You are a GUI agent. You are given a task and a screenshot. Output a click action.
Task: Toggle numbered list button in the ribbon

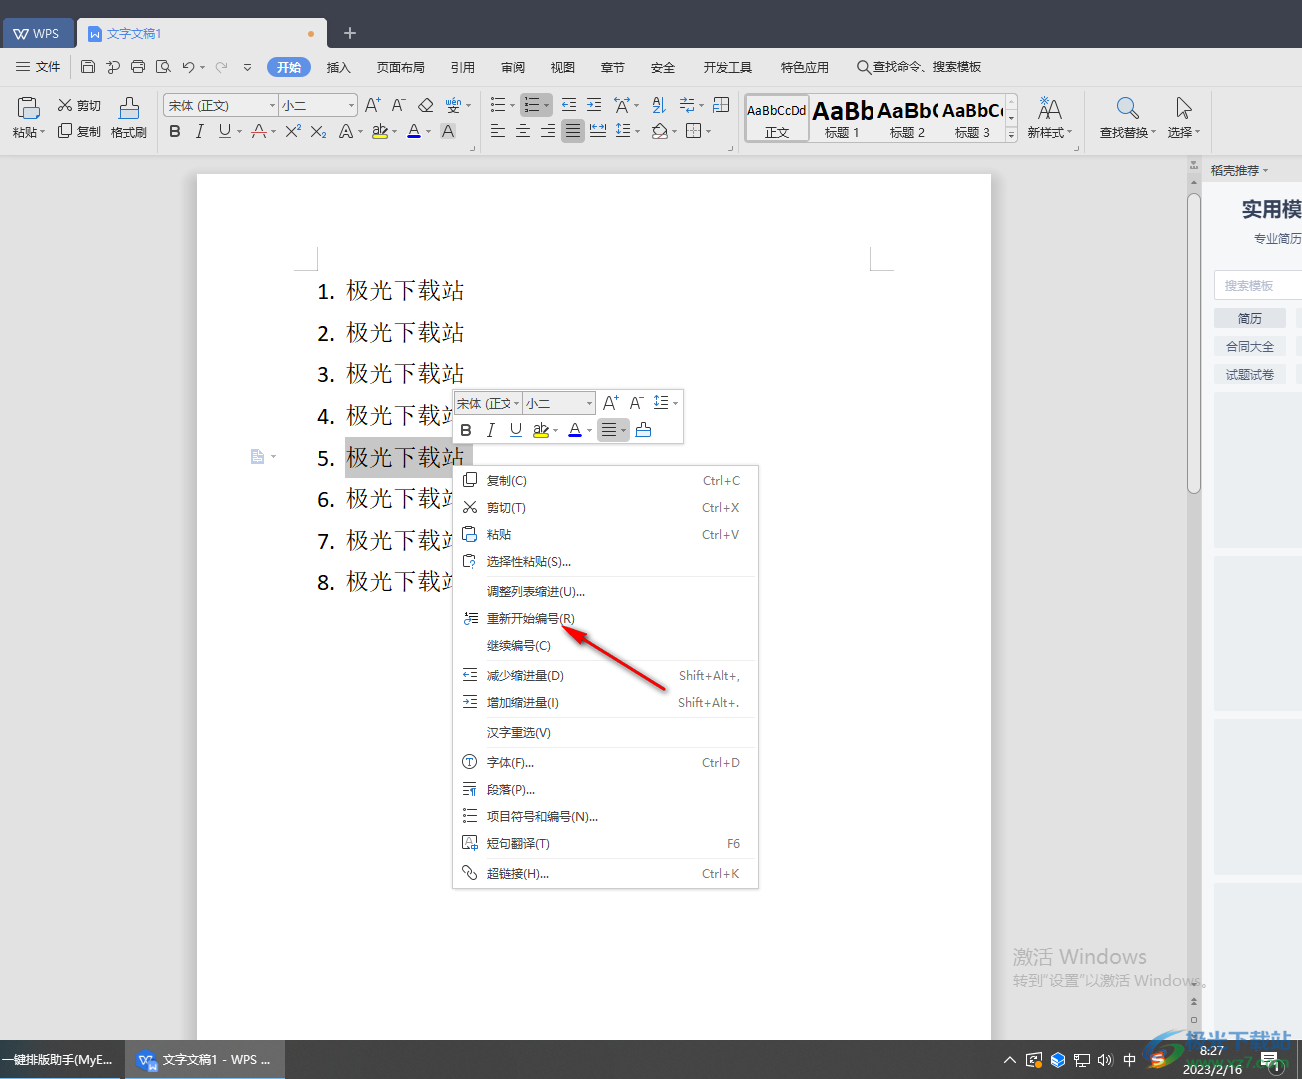tap(532, 105)
